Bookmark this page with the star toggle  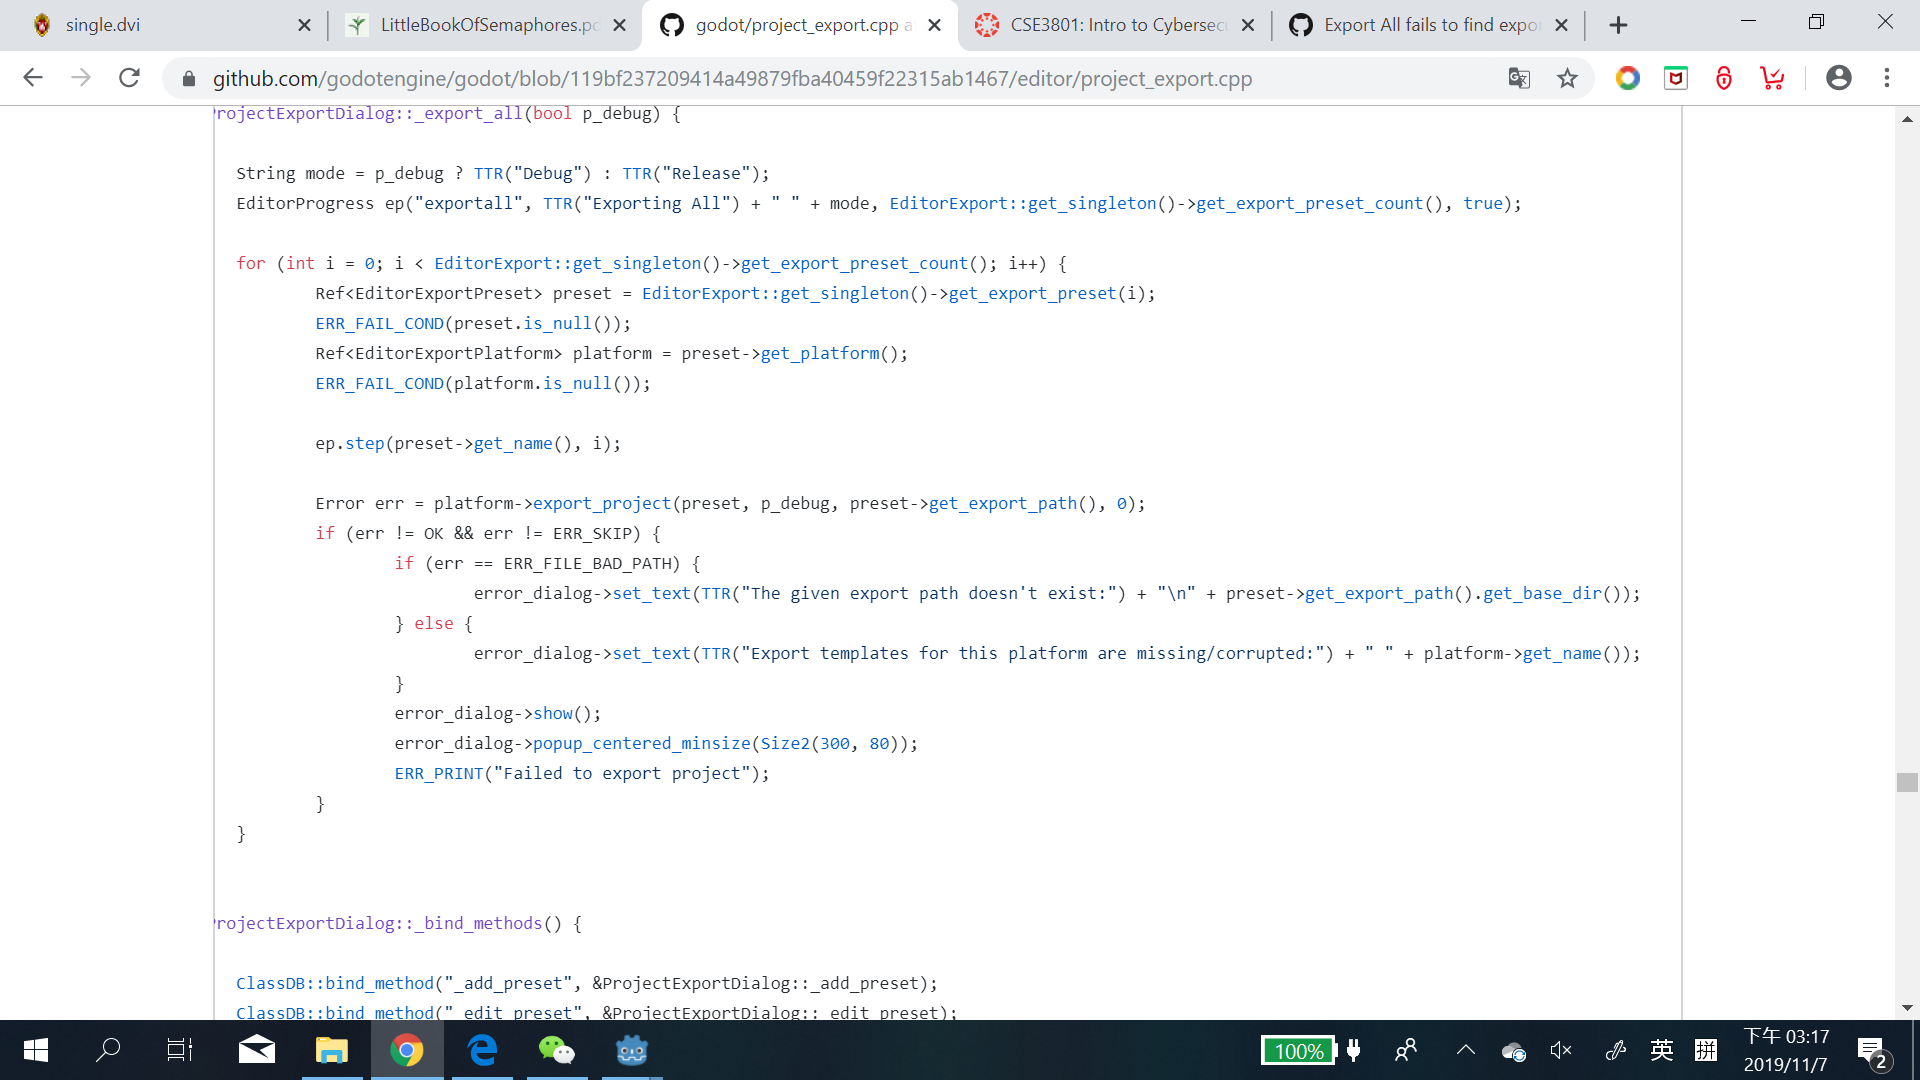pyautogui.click(x=1568, y=78)
